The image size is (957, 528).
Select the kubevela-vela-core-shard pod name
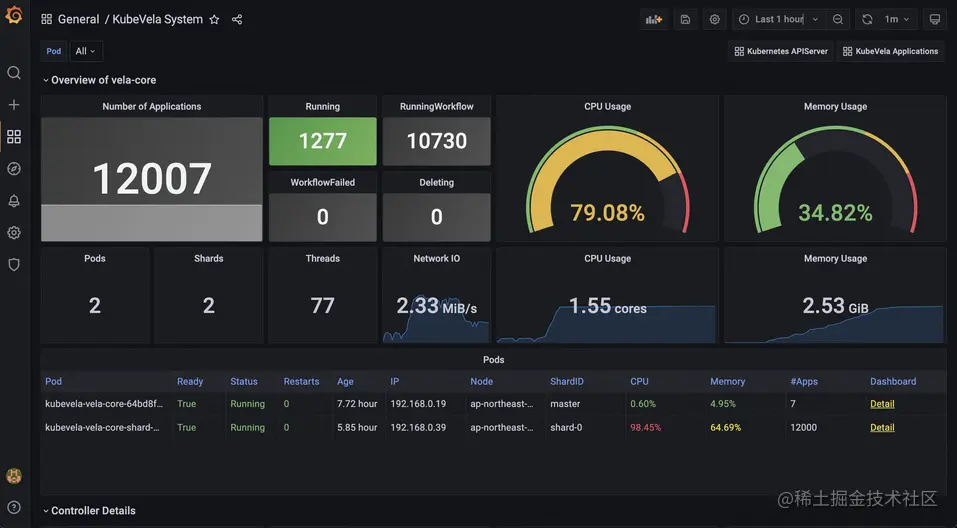[x=102, y=428]
